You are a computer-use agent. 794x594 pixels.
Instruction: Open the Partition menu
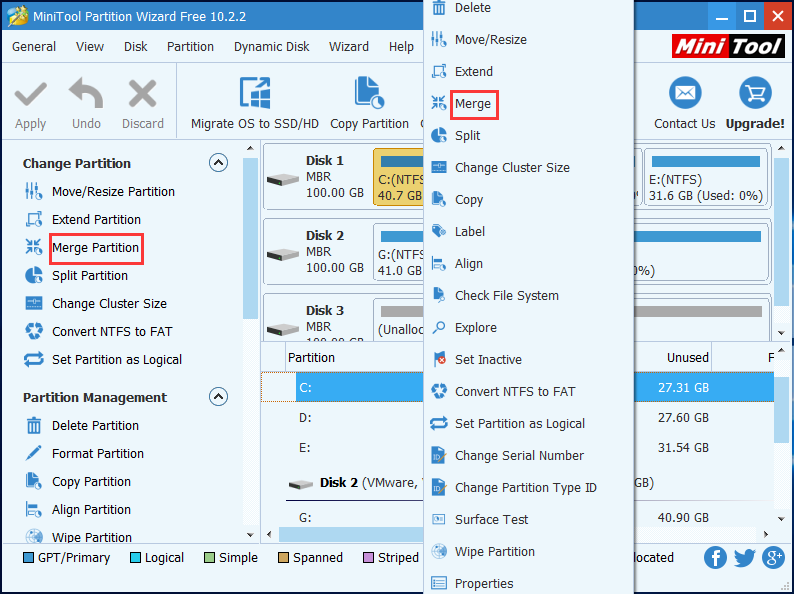[x=190, y=47]
